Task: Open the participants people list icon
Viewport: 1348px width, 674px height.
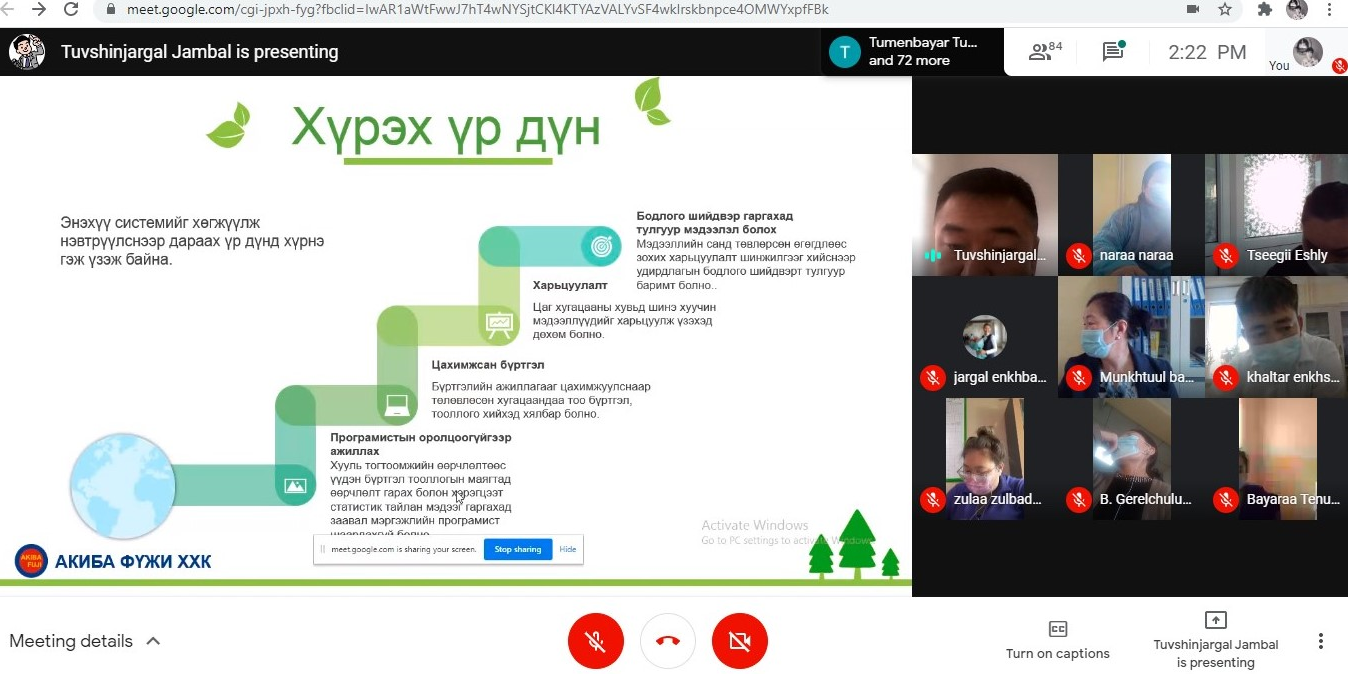Action: pyautogui.click(x=1044, y=52)
